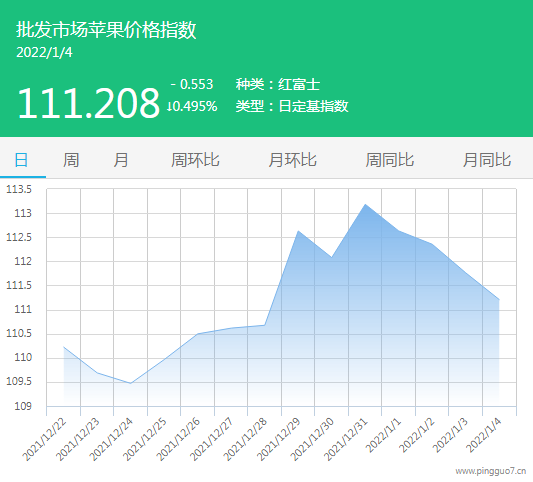The image size is (533, 482).
Task: Select the 日 daily tab
Action: 21,160
